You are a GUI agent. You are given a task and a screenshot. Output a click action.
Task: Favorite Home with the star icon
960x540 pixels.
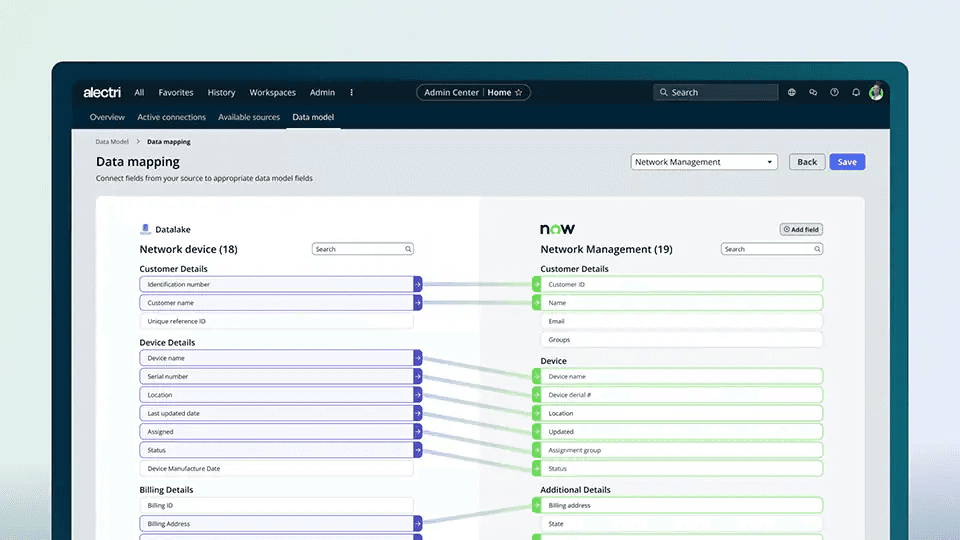click(519, 92)
